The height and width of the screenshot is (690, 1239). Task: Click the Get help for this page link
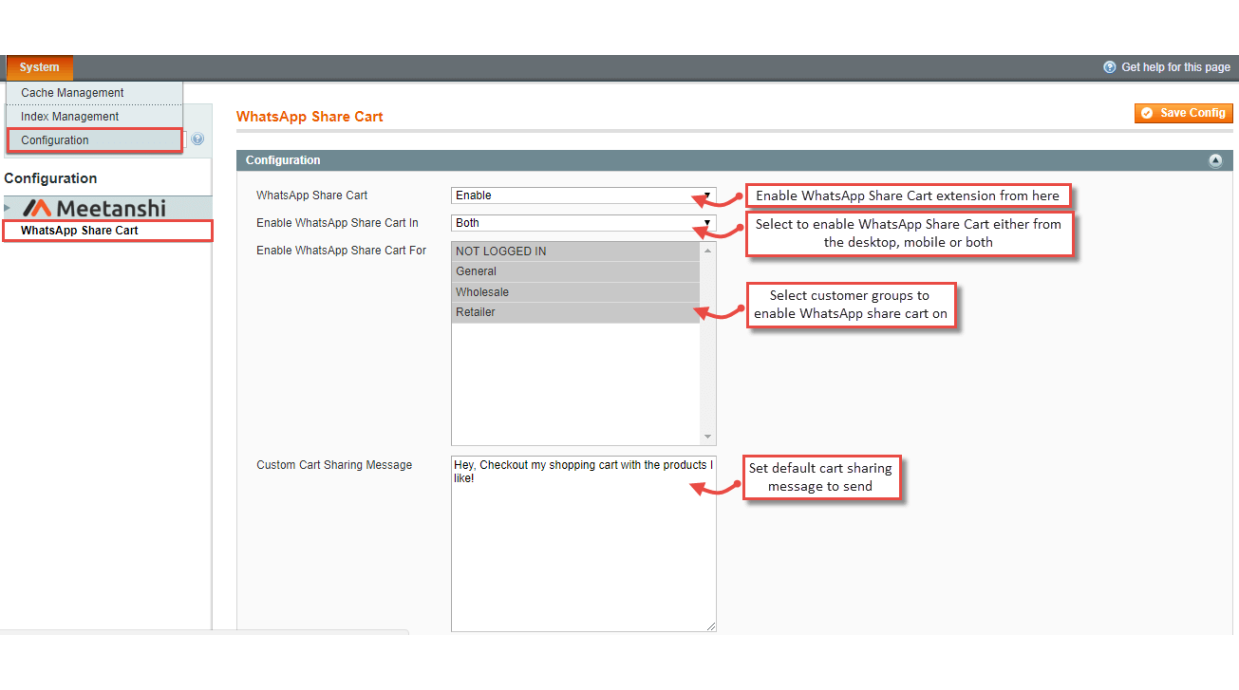pyautogui.click(x=1175, y=67)
